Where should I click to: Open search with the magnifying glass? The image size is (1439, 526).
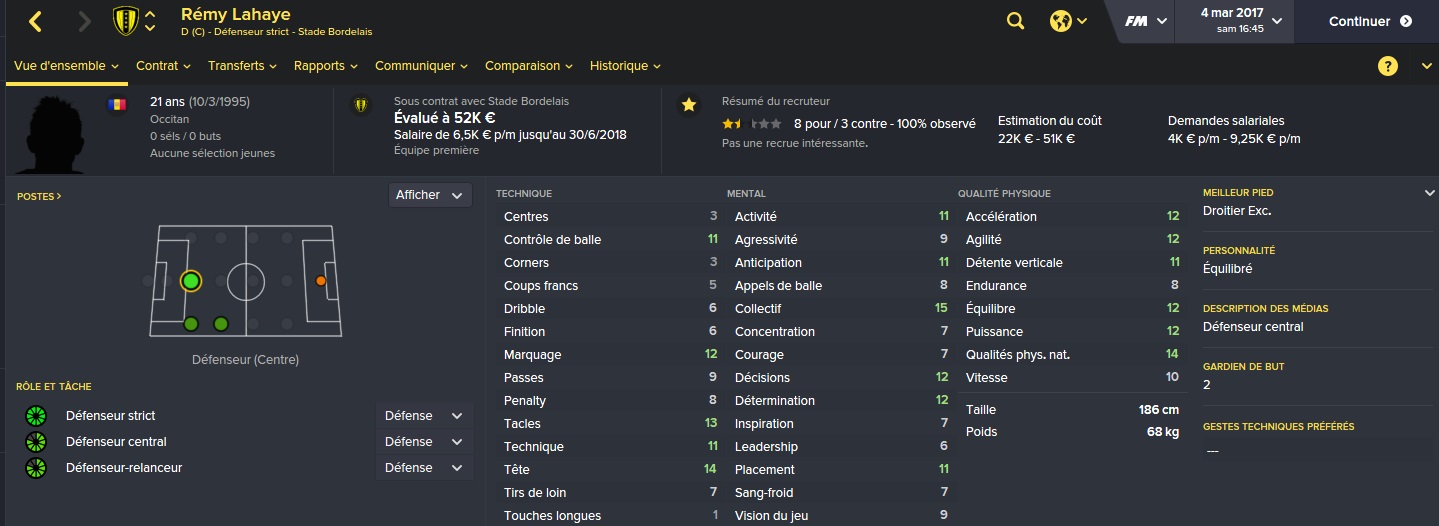pos(1015,21)
